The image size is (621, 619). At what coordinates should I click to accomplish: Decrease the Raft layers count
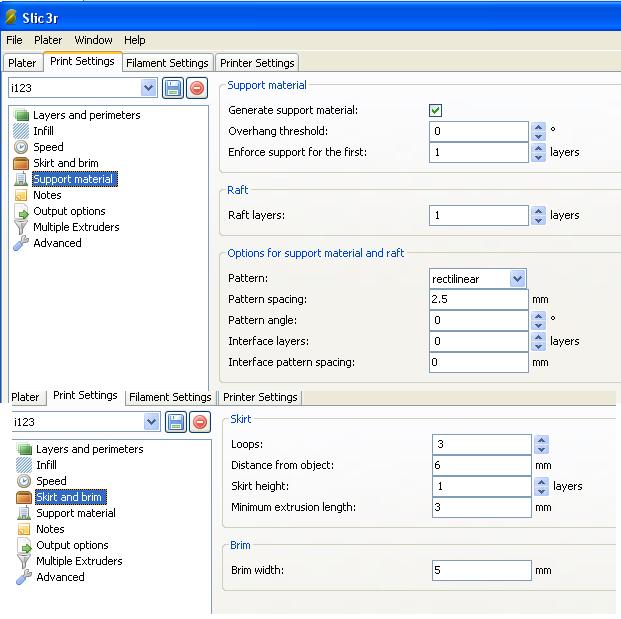(539, 220)
